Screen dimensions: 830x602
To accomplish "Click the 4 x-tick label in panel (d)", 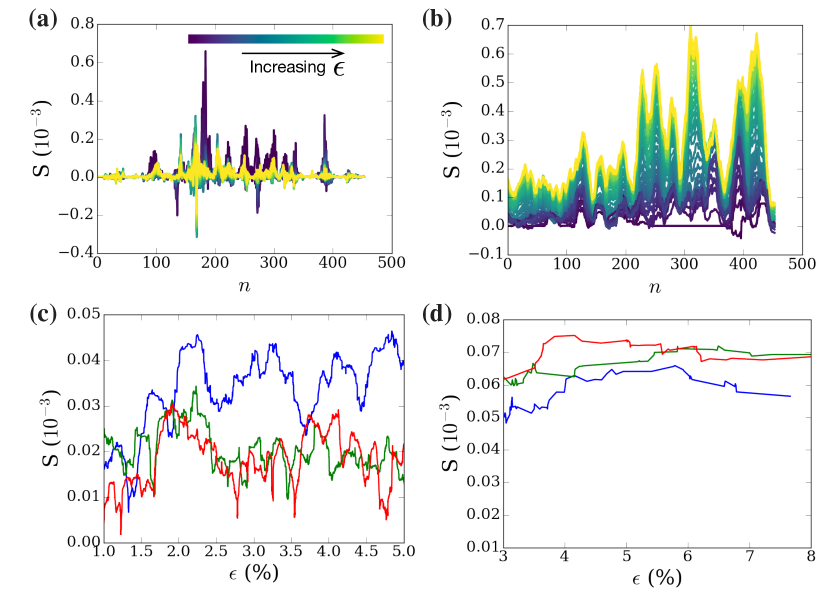I will [x=565, y=556].
